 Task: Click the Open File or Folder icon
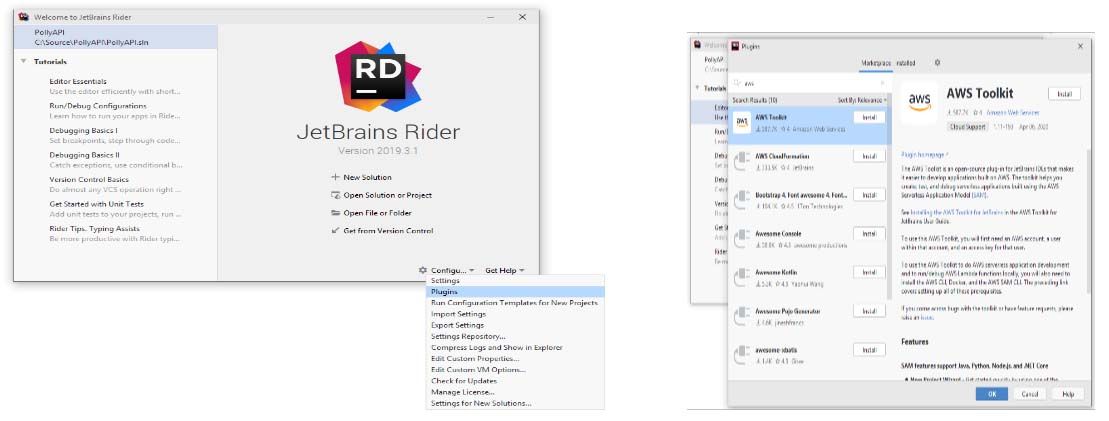[x=337, y=212]
